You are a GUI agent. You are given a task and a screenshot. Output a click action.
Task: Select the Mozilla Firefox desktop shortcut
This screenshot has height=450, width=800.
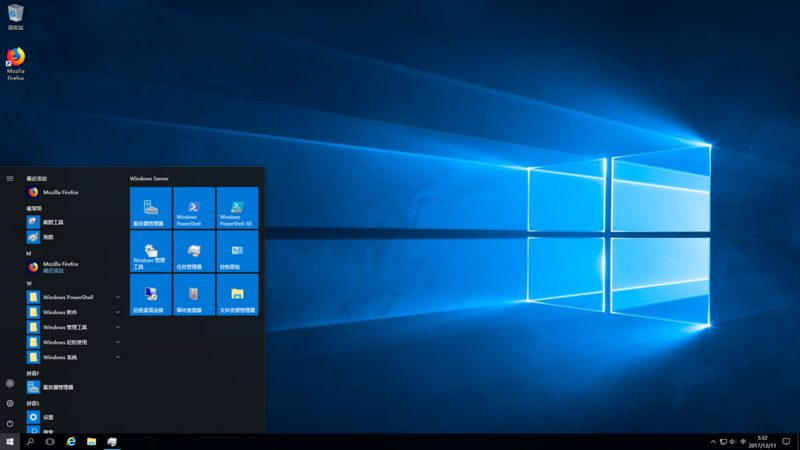point(15,64)
